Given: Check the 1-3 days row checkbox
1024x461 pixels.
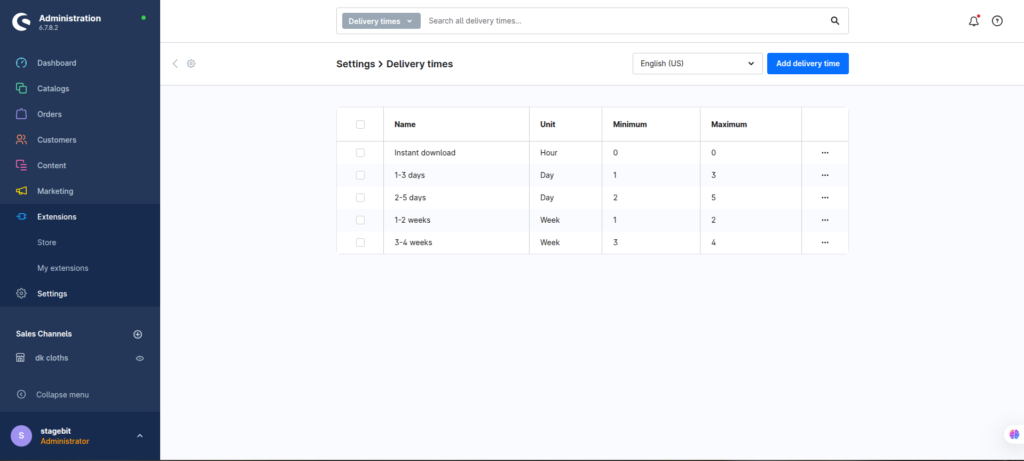Looking at the screenshot, I should (360, 175).
